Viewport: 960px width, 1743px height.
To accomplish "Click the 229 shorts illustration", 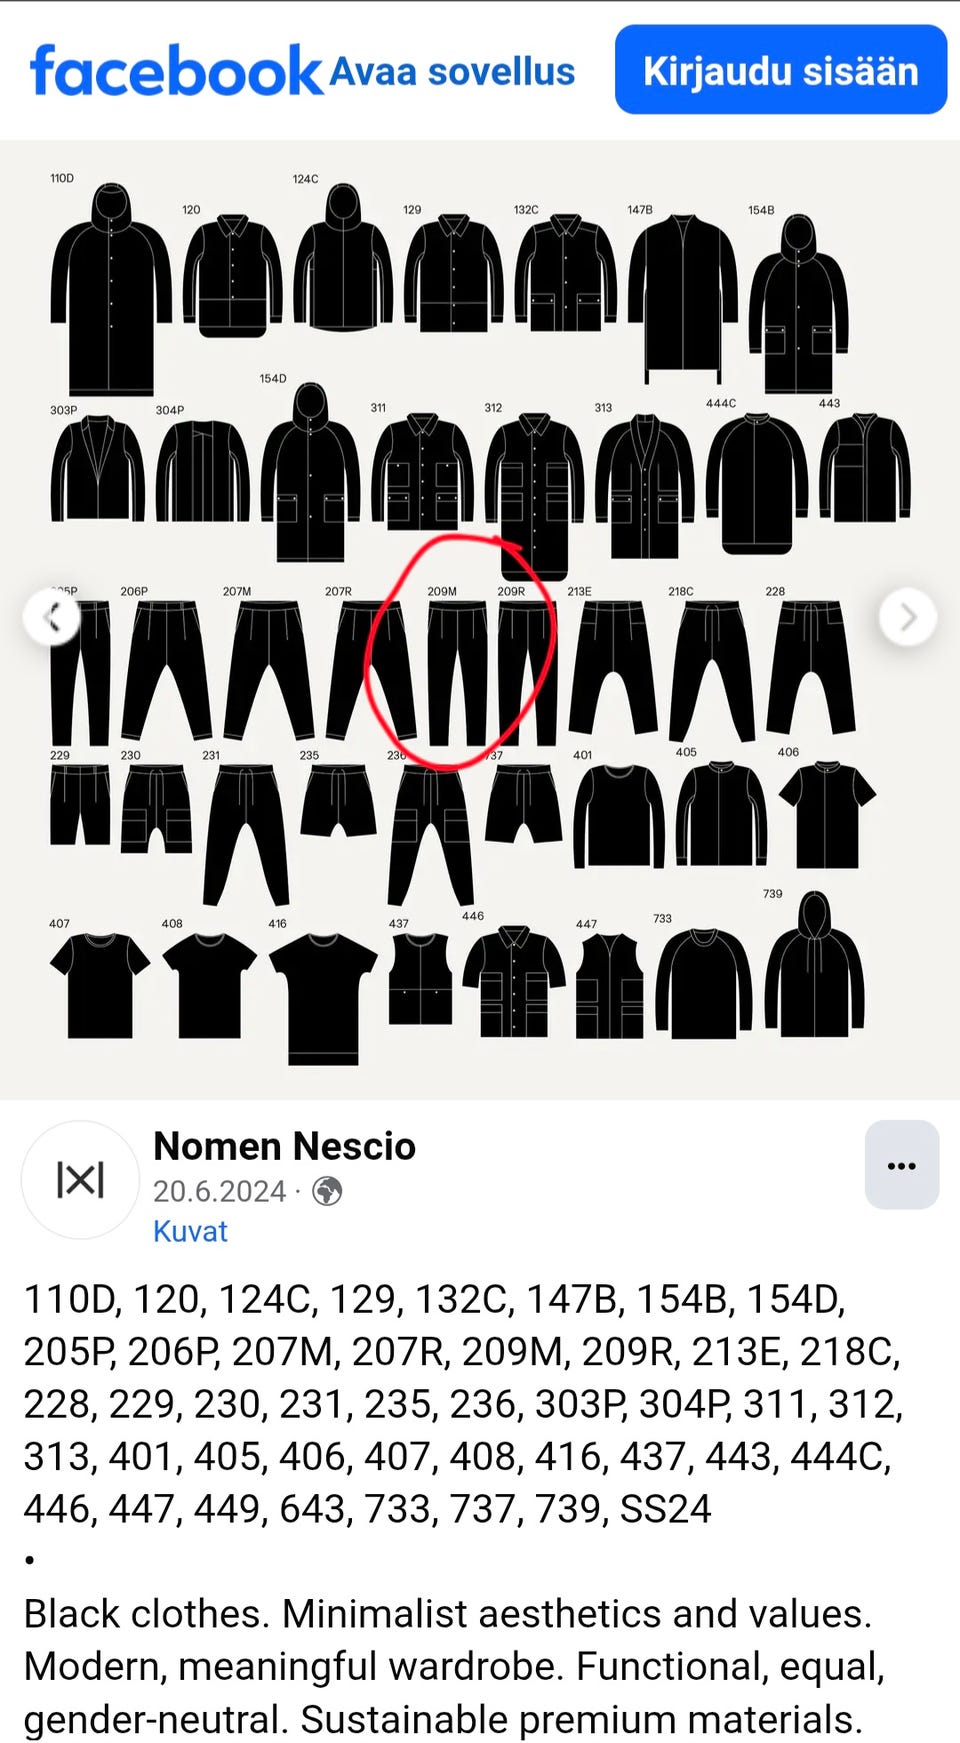I will click(x=80, y=805).
